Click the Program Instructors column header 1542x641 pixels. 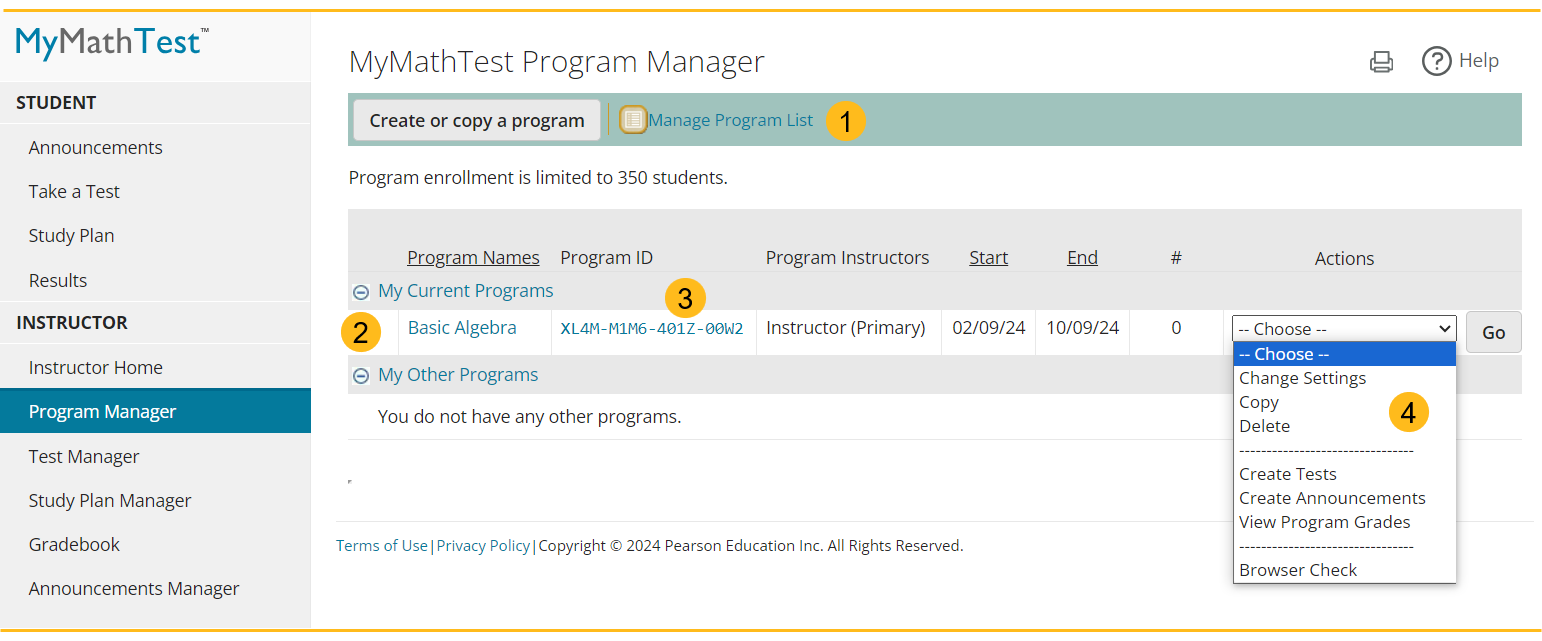click(x=848, y=258)
